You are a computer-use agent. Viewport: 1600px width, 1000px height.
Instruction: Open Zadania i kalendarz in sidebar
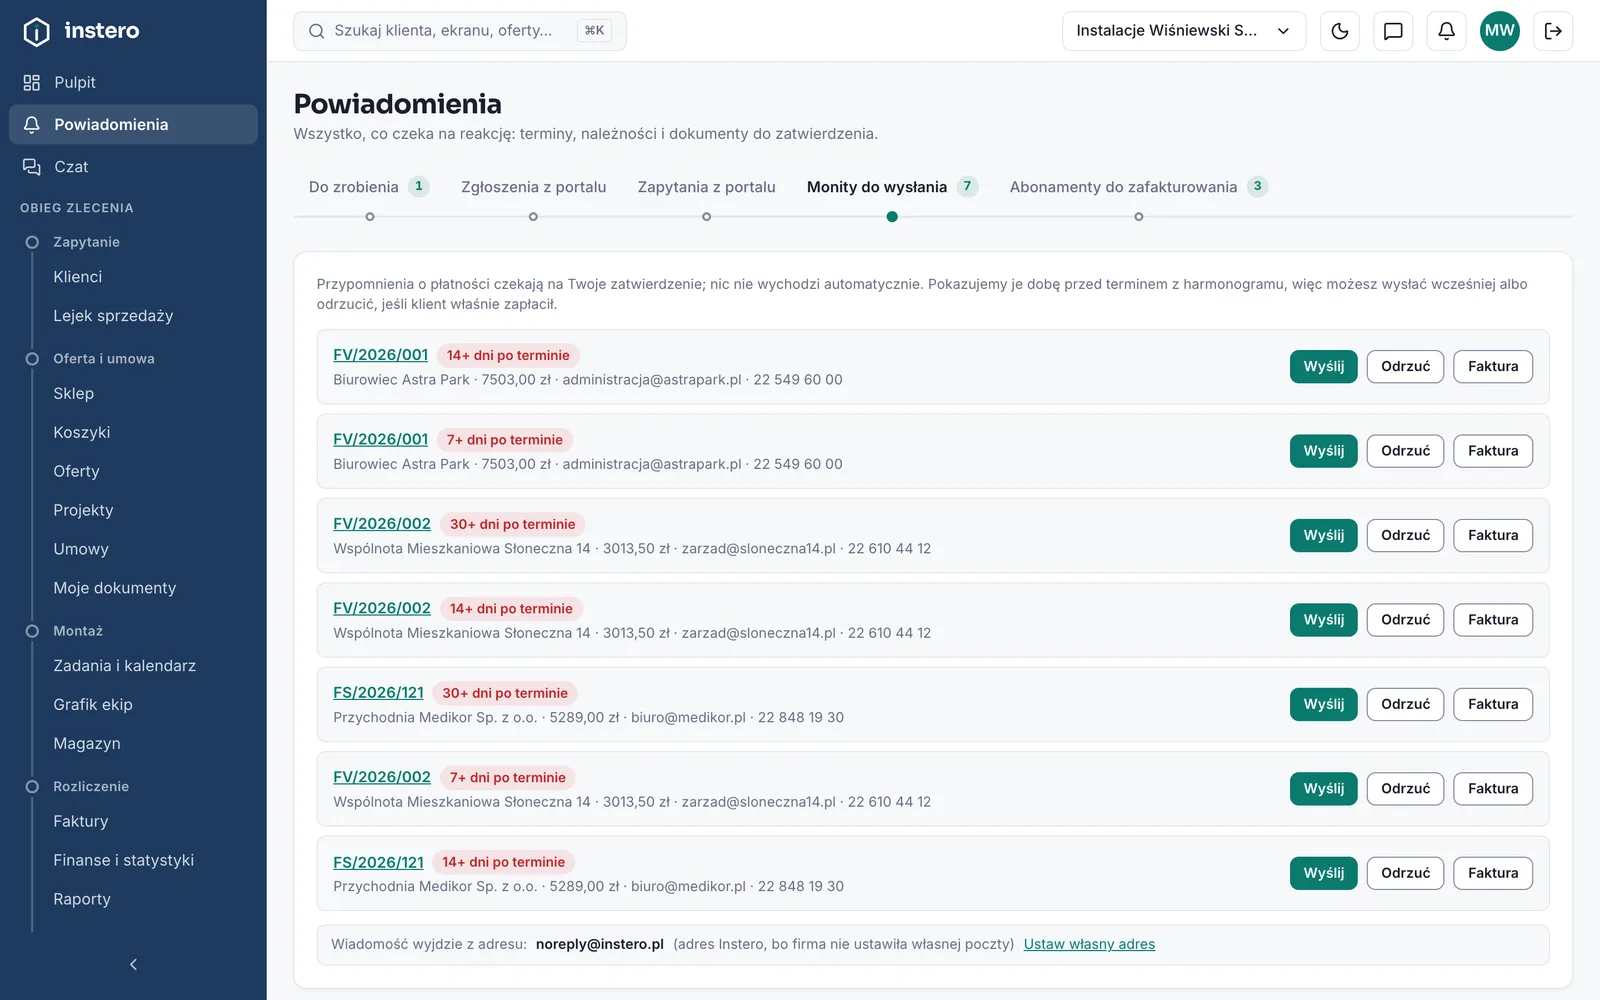(124, 666)
